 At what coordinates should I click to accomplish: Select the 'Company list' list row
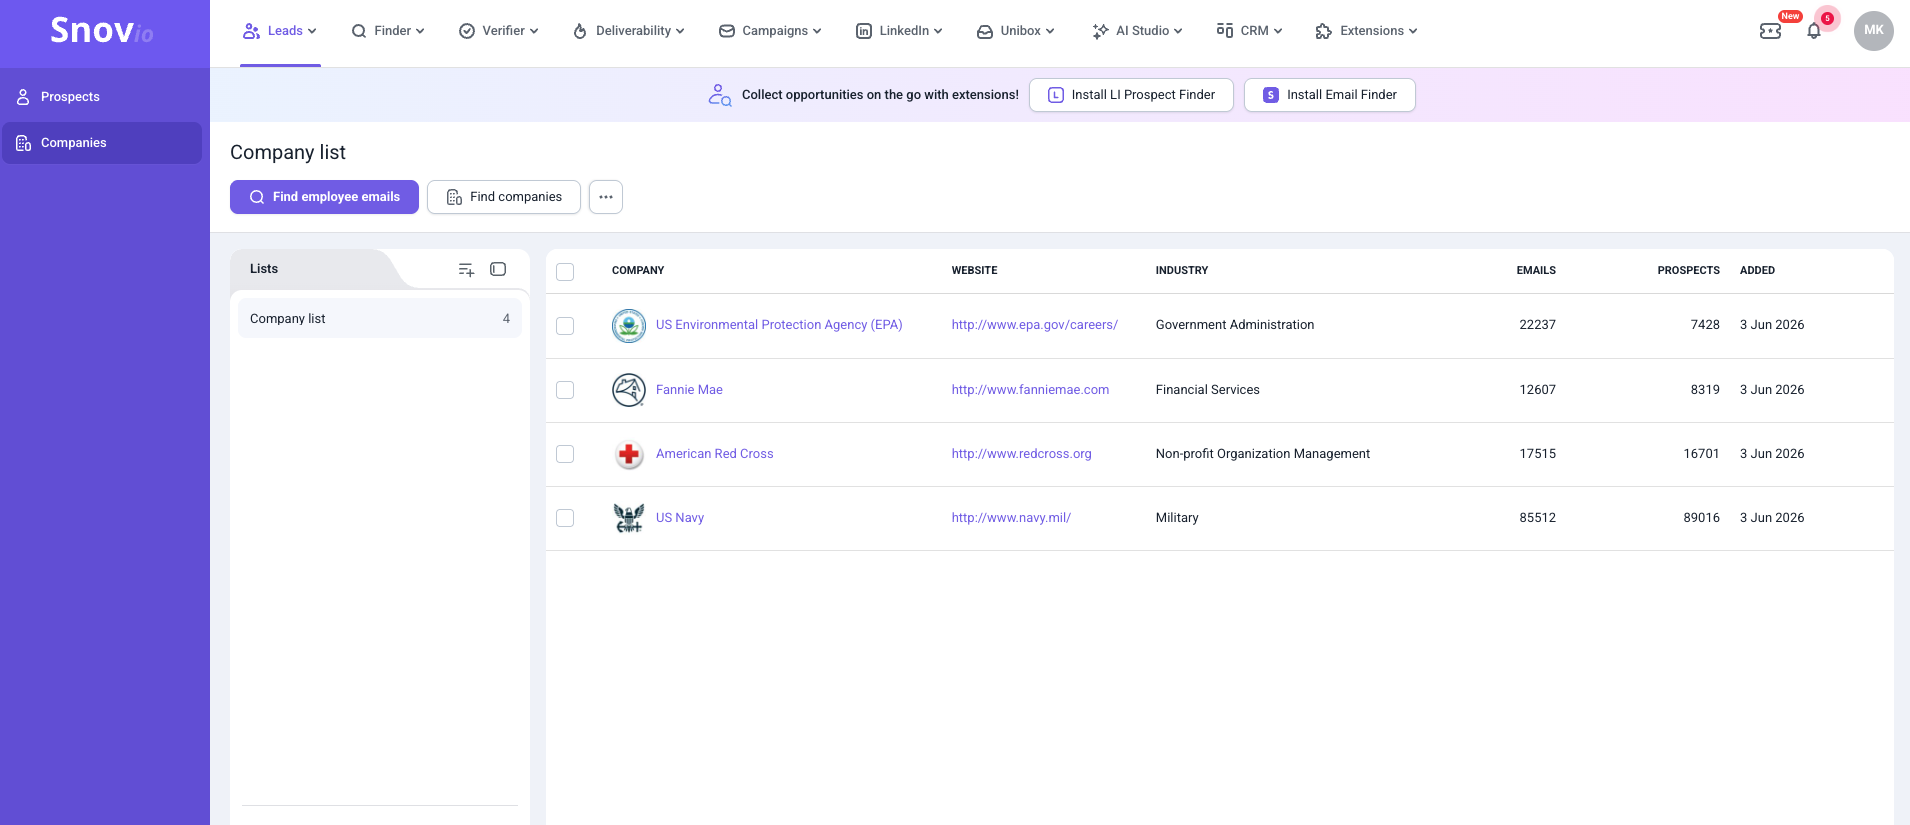click(x=380, y=319)
